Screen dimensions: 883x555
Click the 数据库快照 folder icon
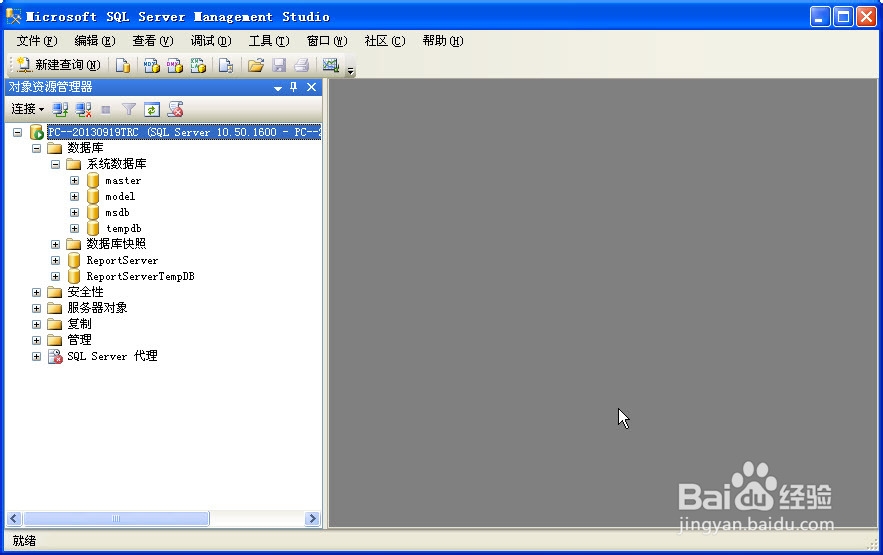coord(74,244)
